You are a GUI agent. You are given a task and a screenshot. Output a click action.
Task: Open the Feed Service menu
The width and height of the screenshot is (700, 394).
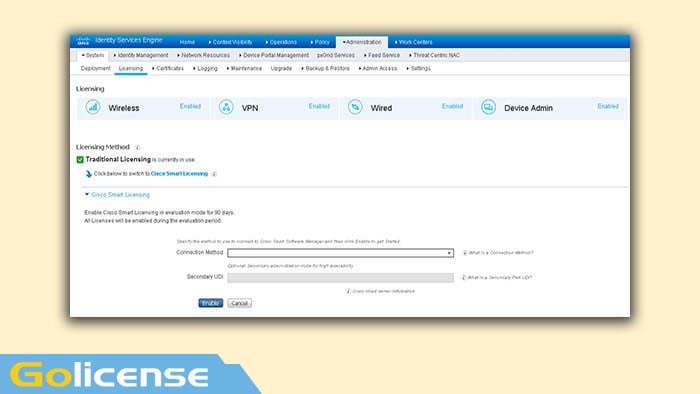pos(382,55)
